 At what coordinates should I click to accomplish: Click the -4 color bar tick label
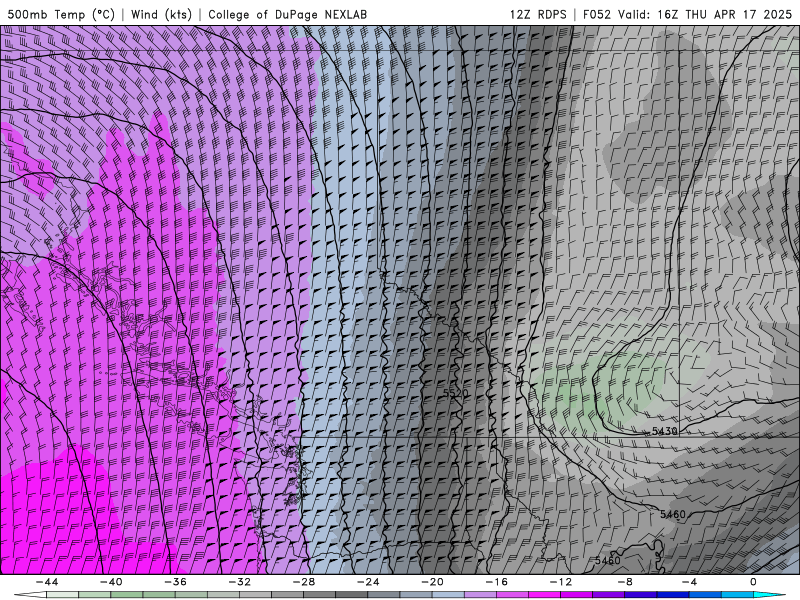point(689,582)
